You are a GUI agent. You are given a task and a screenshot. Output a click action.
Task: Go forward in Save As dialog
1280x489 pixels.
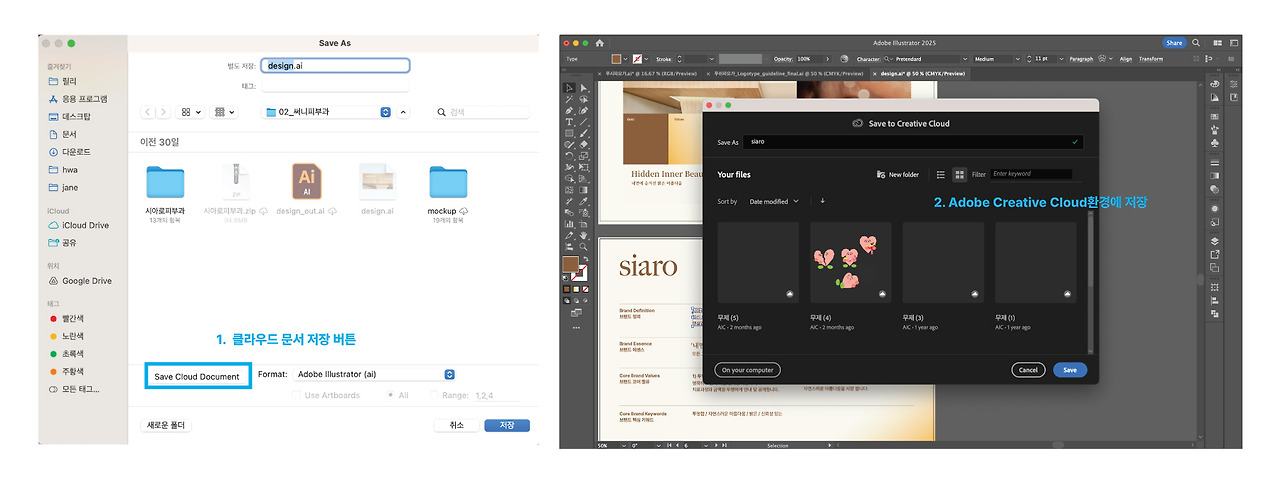click(163, 113)
